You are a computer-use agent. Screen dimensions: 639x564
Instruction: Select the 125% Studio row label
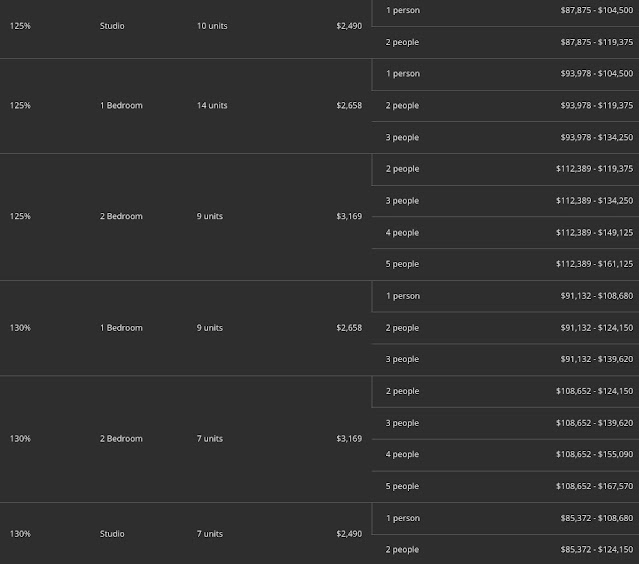point(20,26)
